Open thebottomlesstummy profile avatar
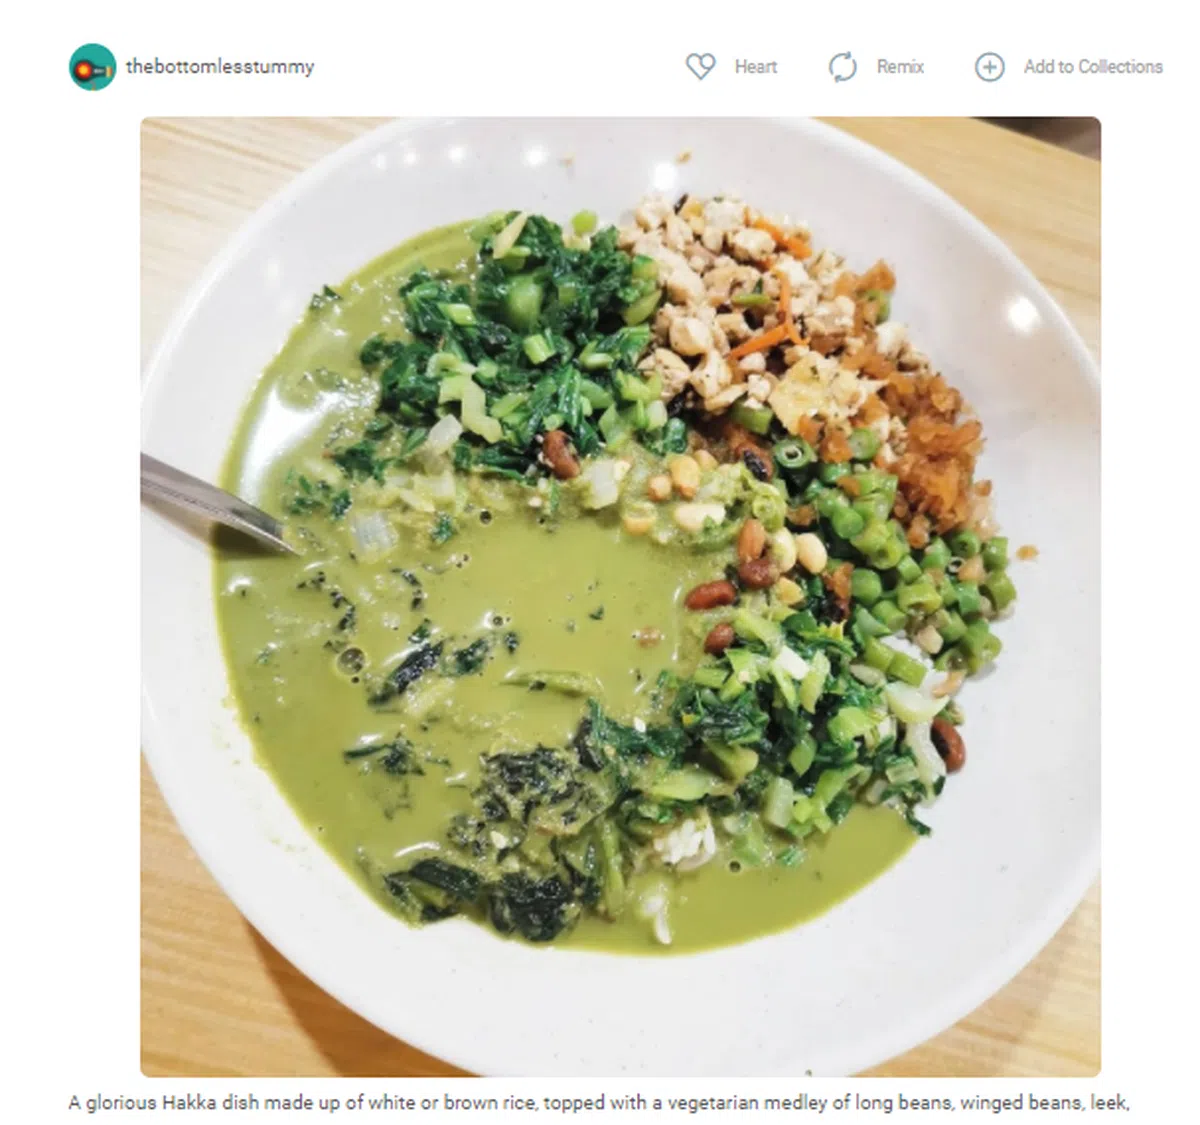 92,67
